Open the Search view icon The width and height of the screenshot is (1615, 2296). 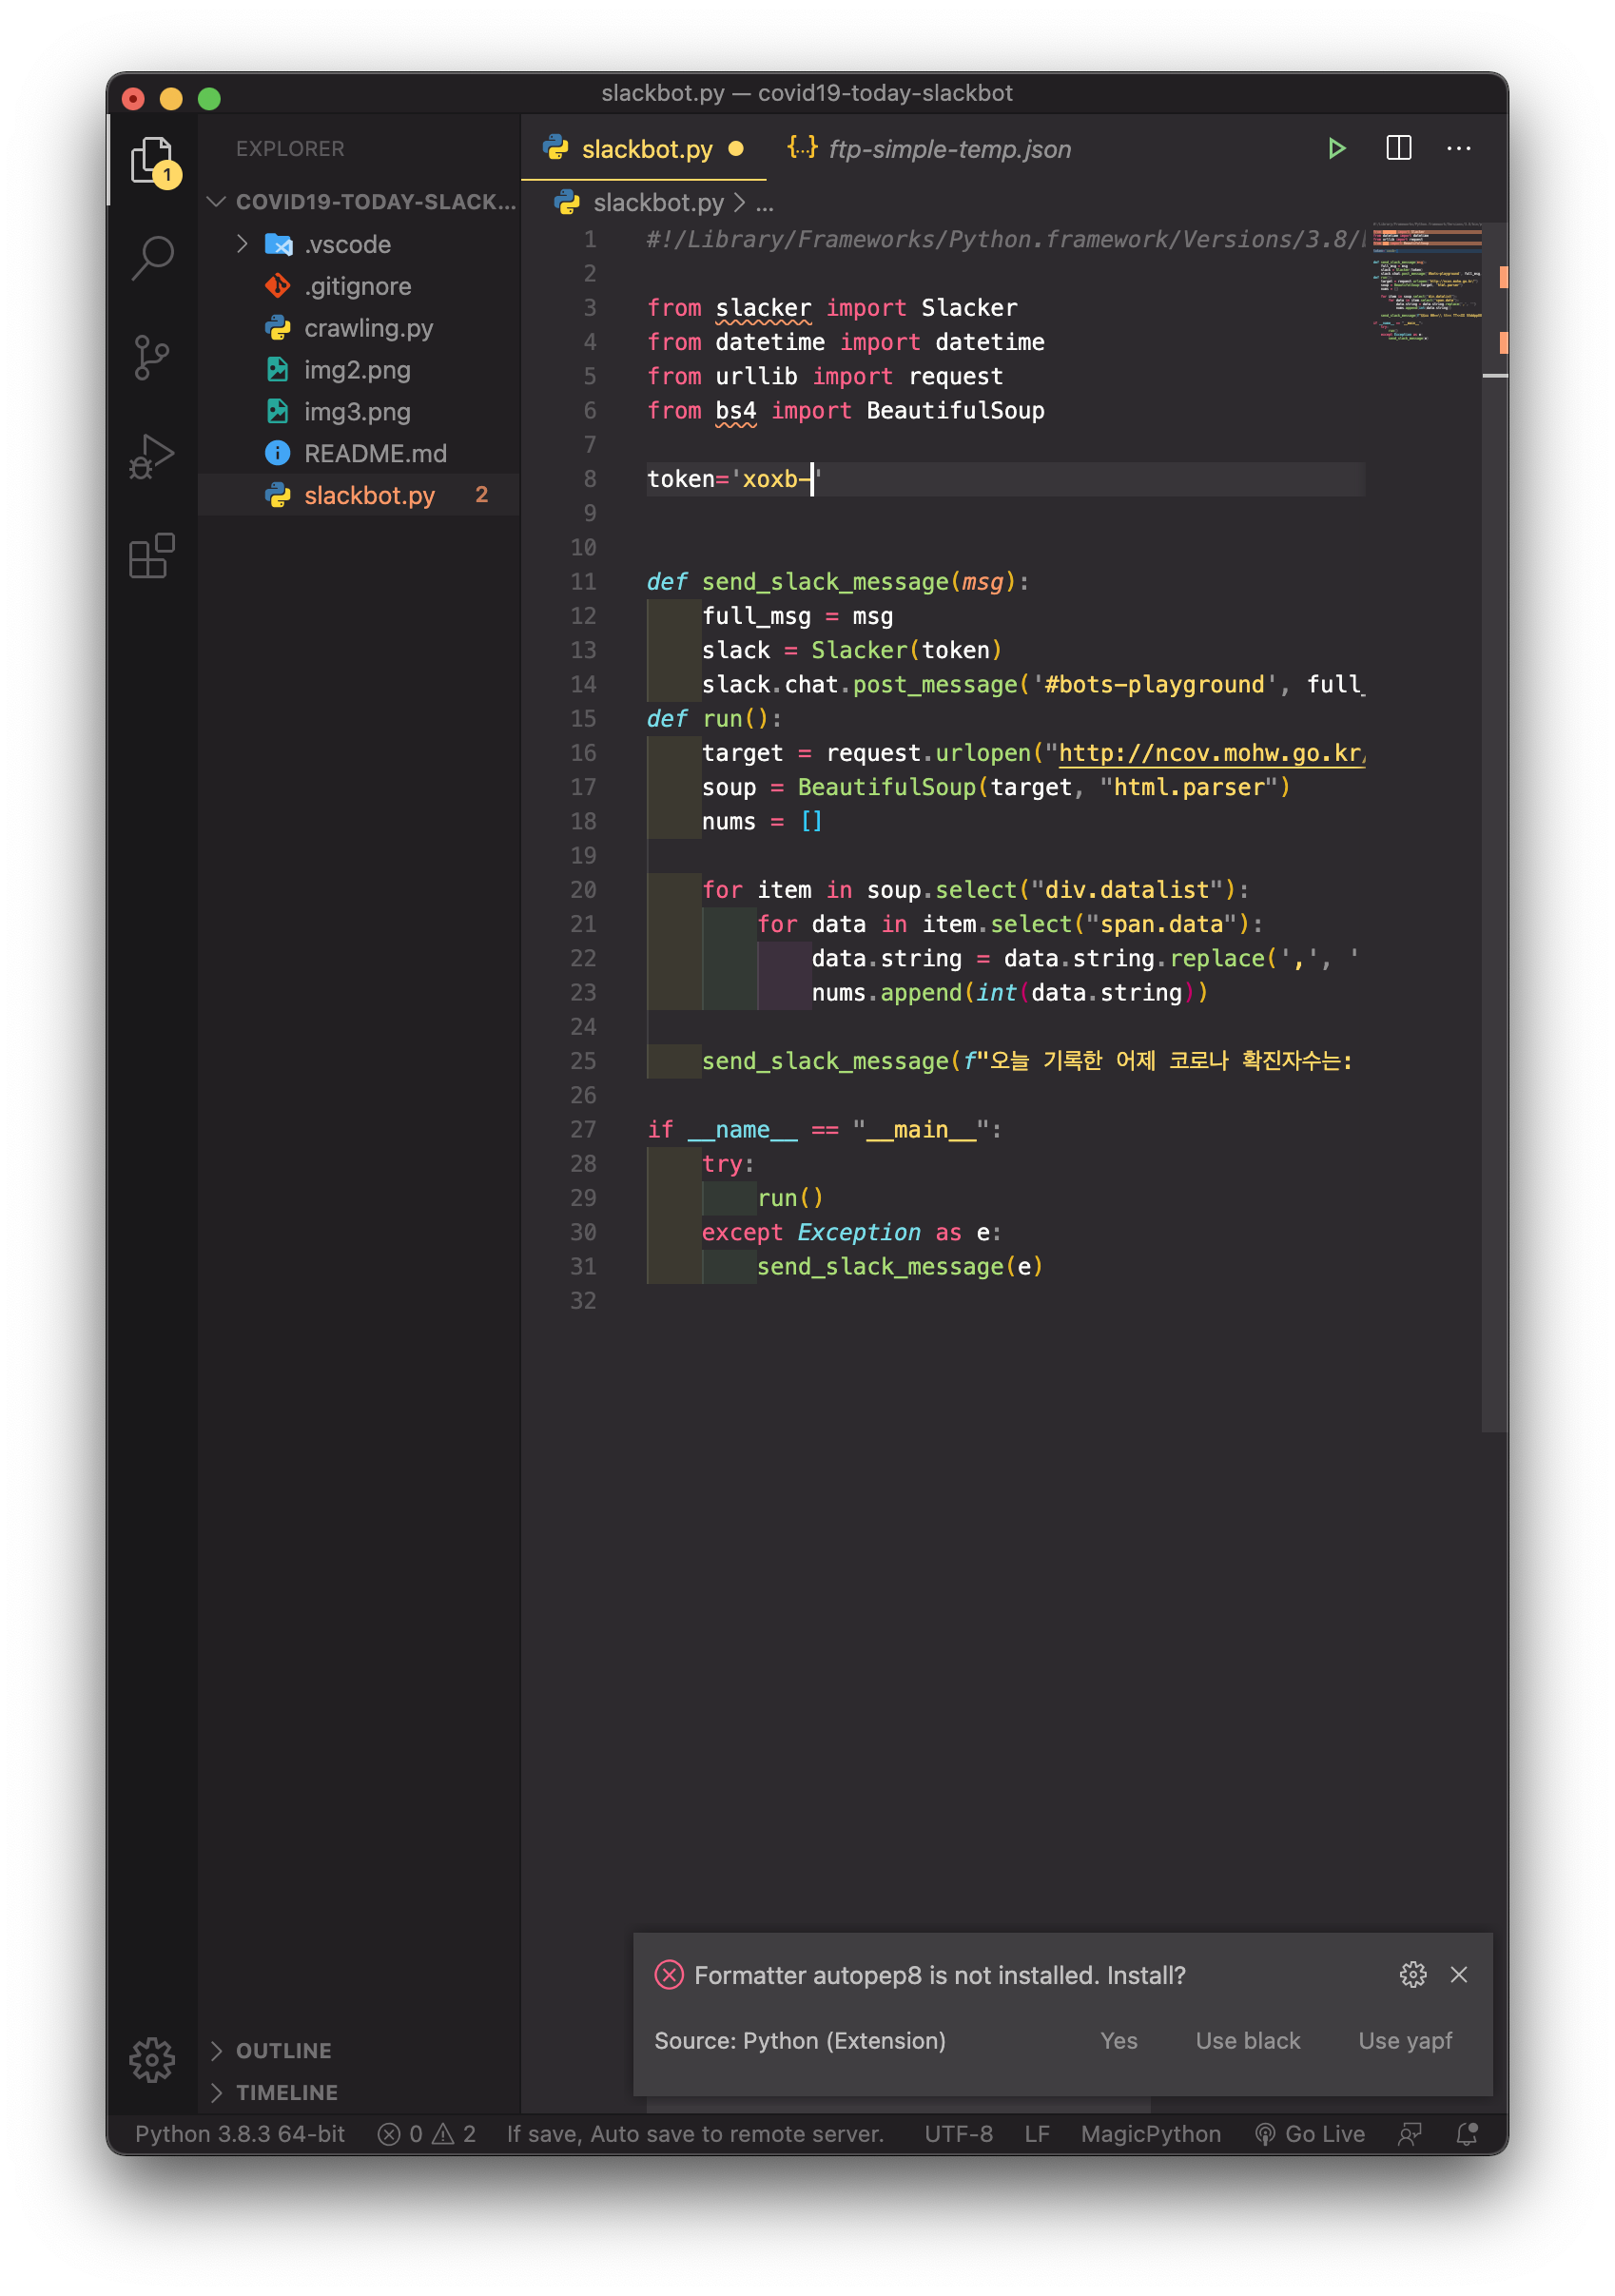(x=152, y=258)
